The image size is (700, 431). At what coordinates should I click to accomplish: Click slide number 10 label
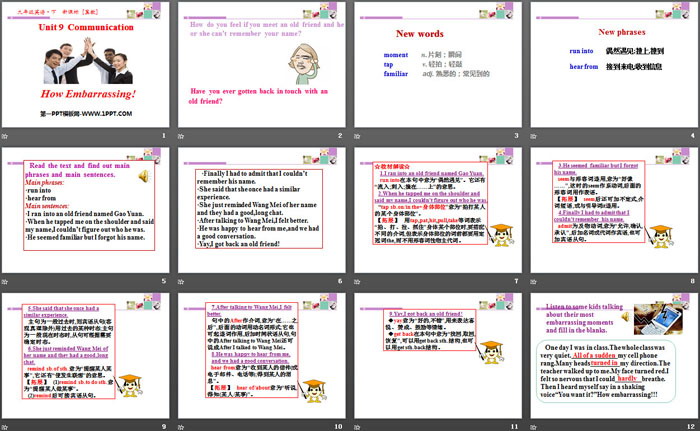(x=338, y=427)
